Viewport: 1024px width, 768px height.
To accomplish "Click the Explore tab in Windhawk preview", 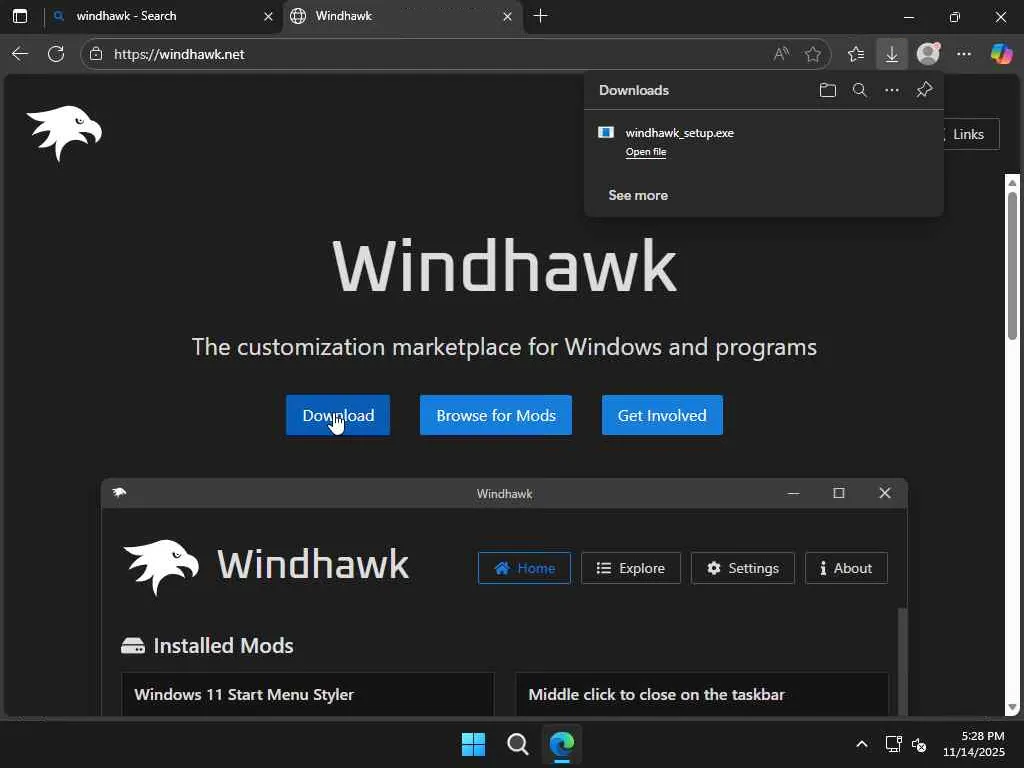I will pos(631,568).
